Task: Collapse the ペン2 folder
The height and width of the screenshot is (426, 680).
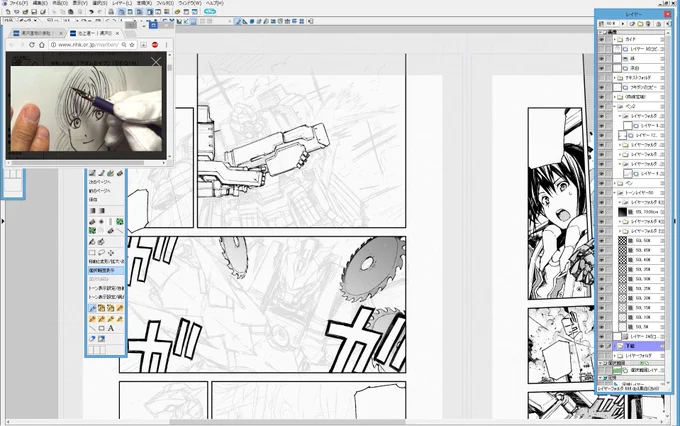Action: [x=615, y=106]
